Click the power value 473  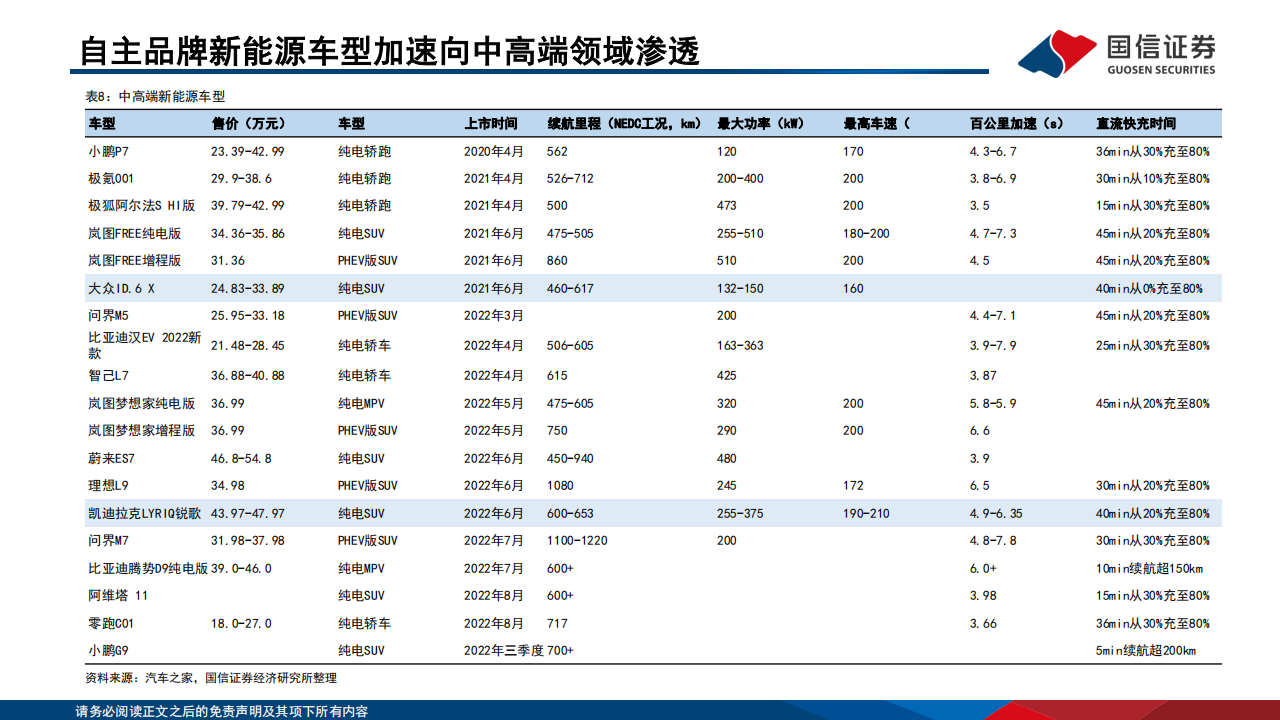pyautogui.click(x=727, y=206)
